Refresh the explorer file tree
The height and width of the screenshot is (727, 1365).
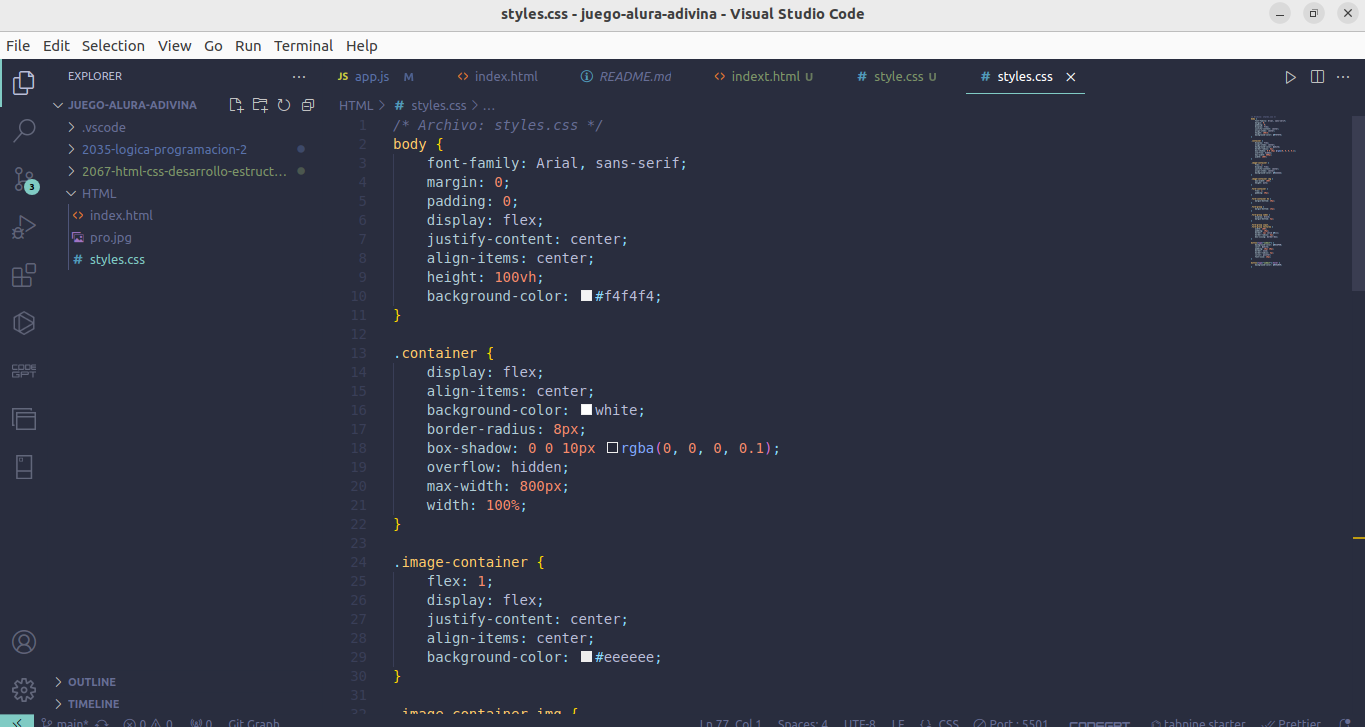pyautogui.click(x=284, y=105)
